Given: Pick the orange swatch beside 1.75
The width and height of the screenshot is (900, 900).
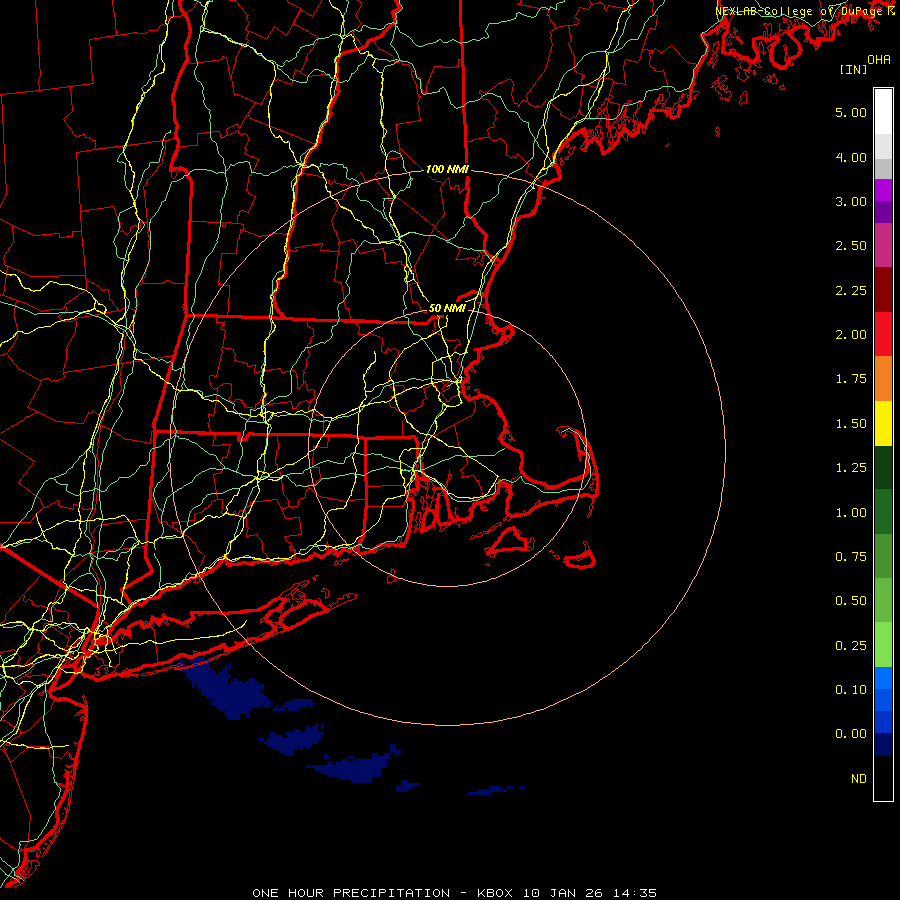Looking at the screenshot, I should click(x=883, y=379).
